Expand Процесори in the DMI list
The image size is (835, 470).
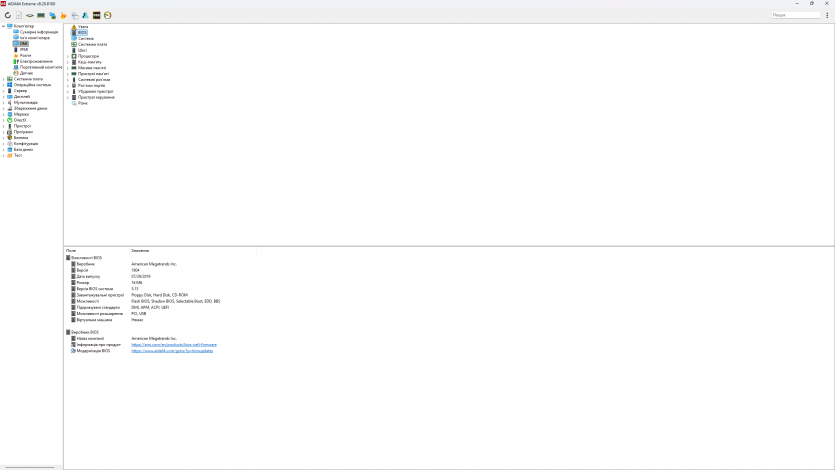[x=67, y=56]
